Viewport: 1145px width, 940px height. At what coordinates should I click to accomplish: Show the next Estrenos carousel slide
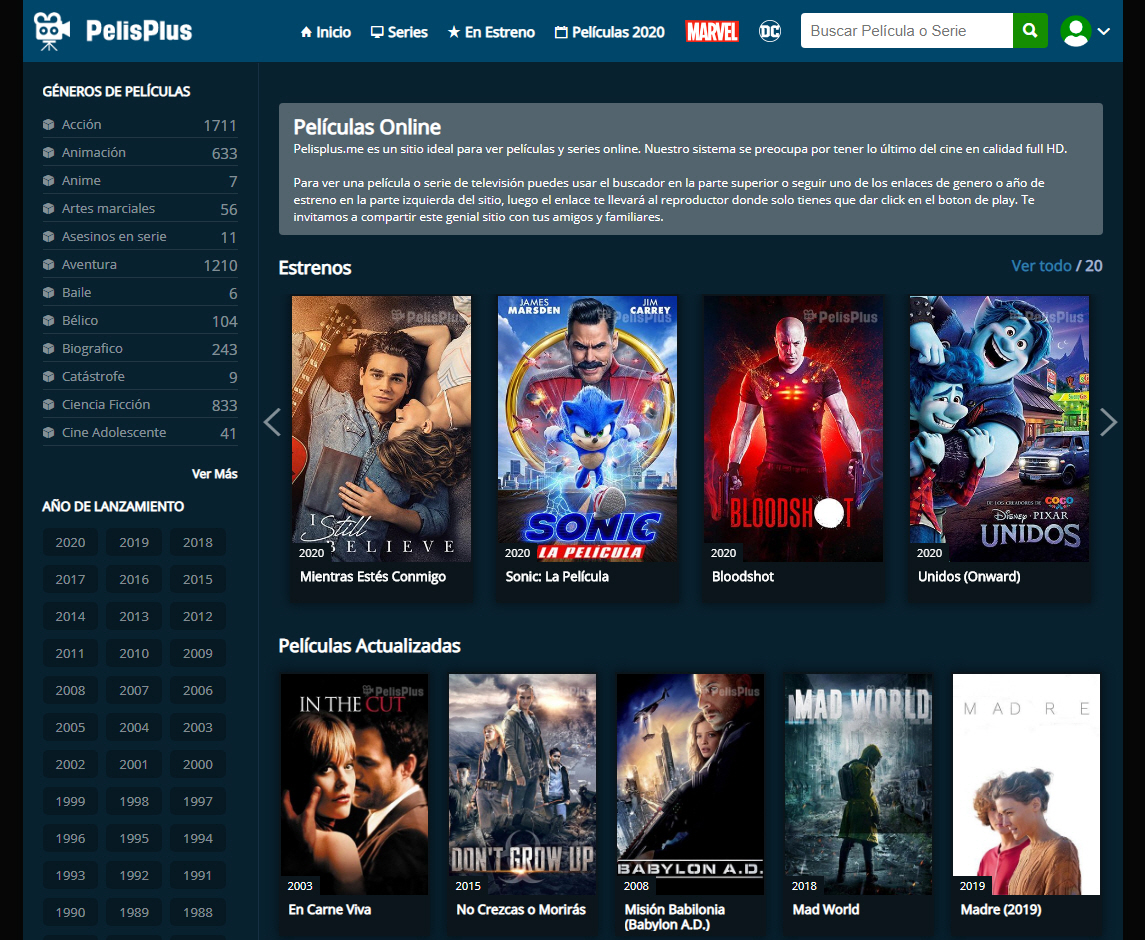(x=1108, y=422)
